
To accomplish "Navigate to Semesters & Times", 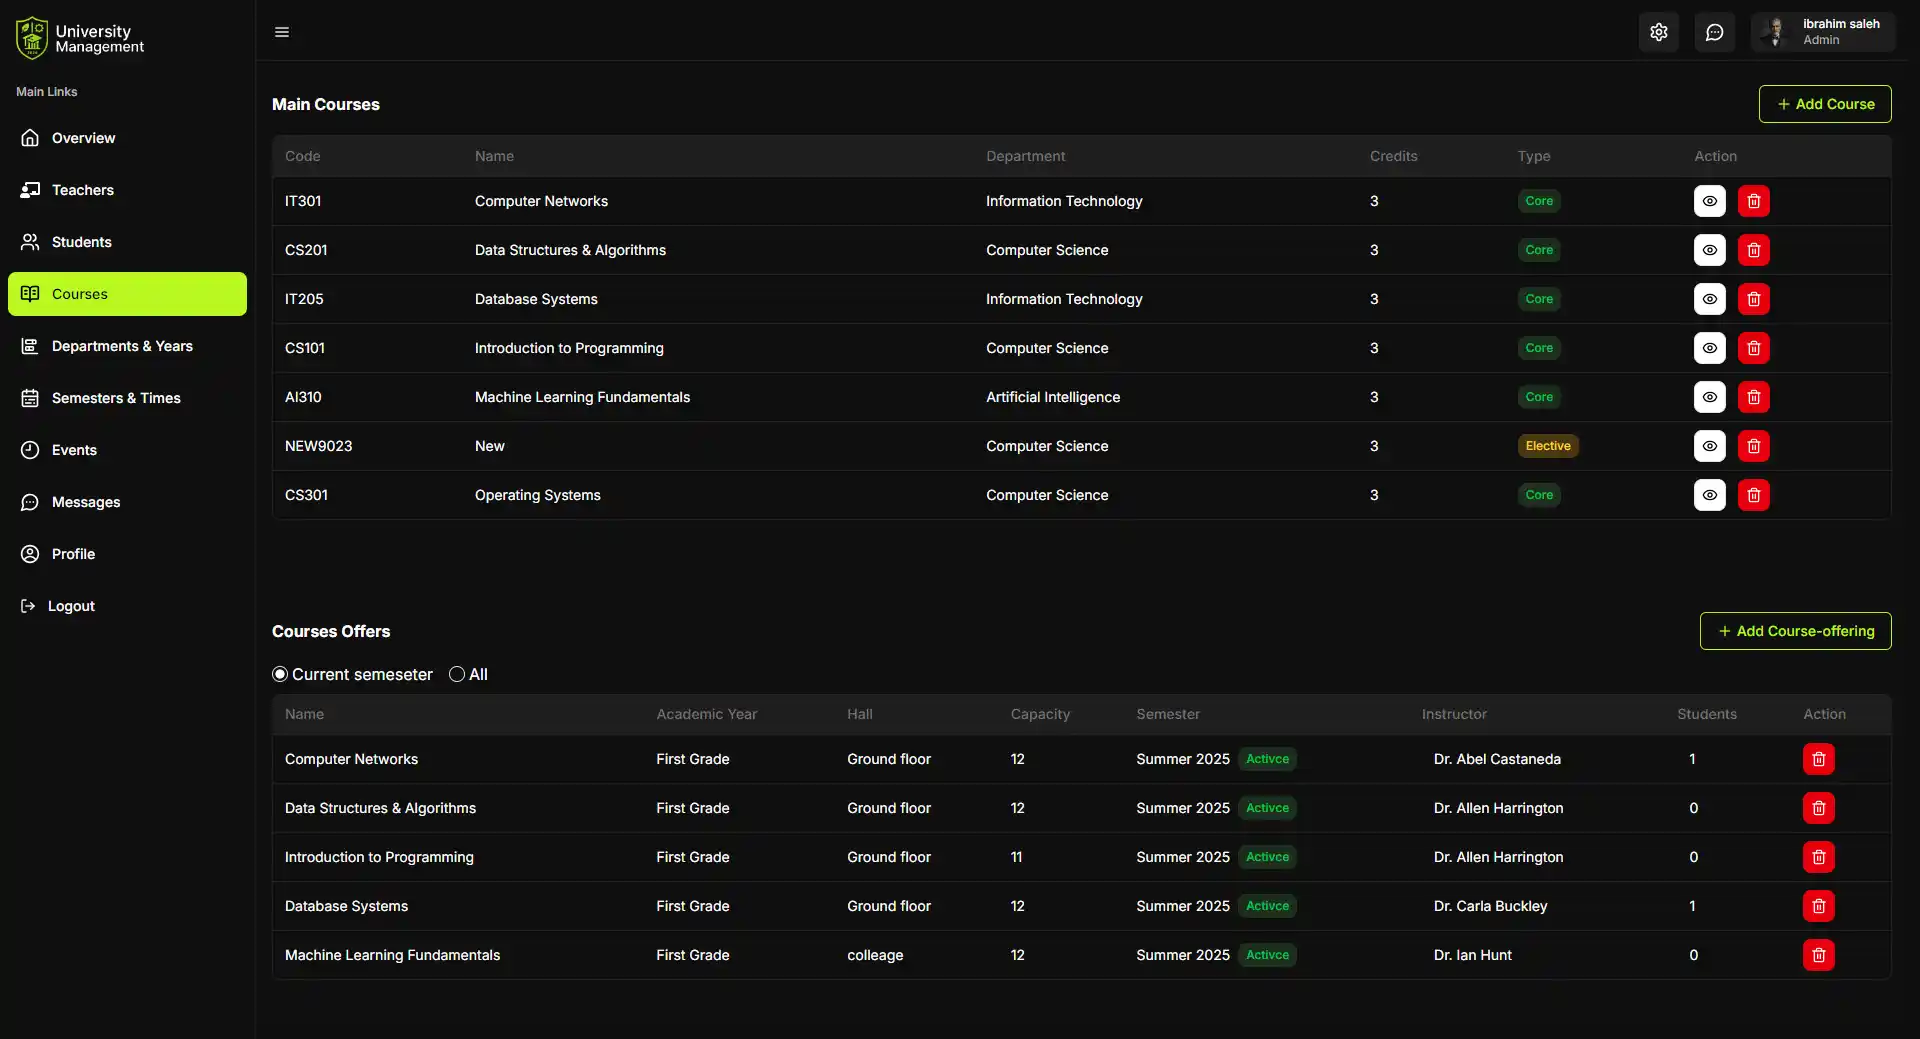I will [116, 398].
